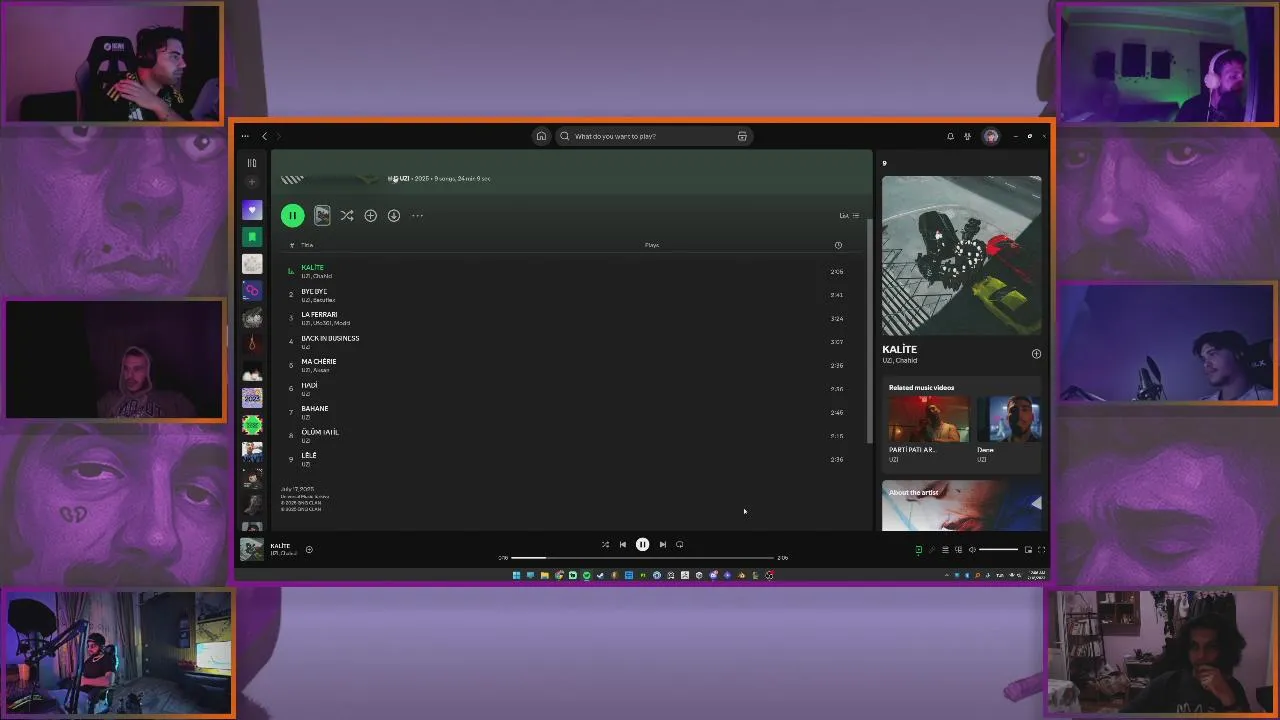Image resolution: width=1280 pixels, height=720 pixels.
Task: Mute with the speaker icon
Action: point(972,550)
